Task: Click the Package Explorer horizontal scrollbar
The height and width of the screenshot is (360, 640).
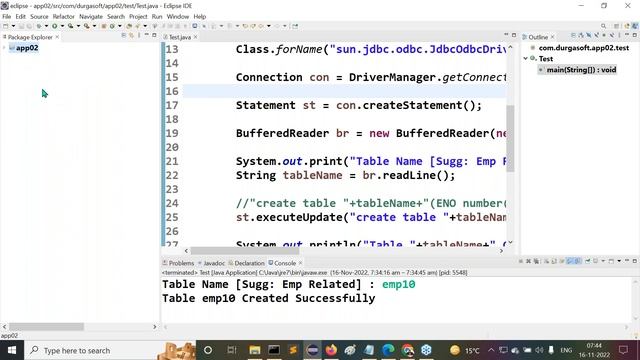Action: pyautogui.click(x=47, y=327)
